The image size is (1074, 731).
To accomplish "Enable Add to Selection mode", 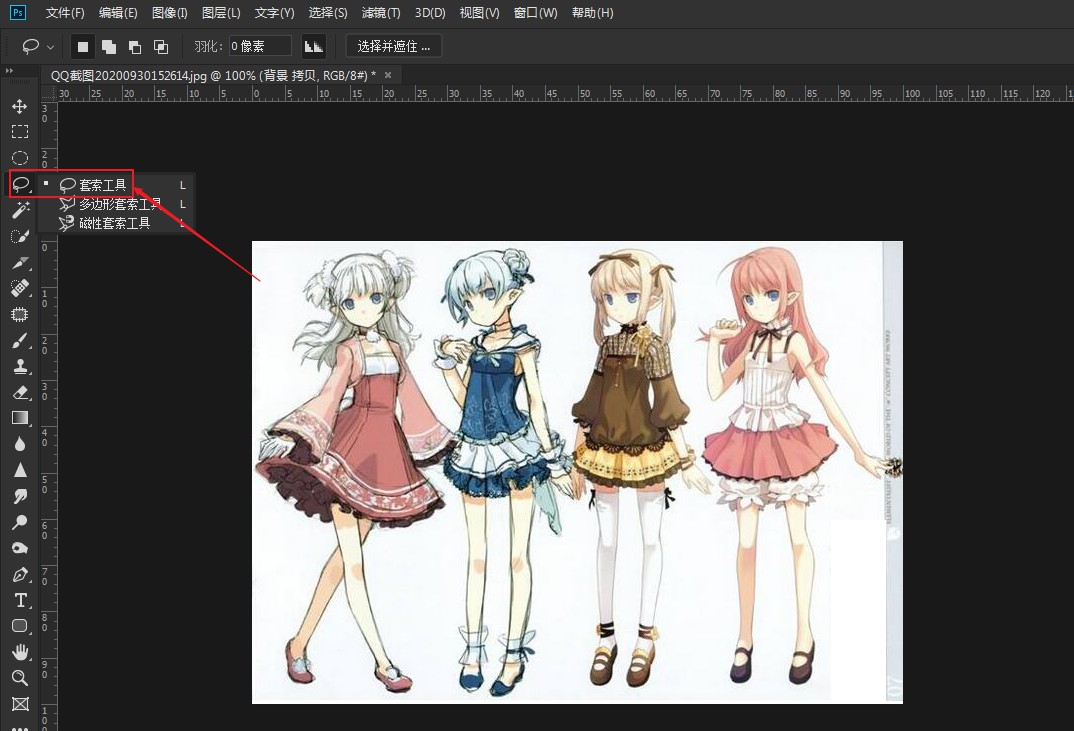I will coord(108,45).
